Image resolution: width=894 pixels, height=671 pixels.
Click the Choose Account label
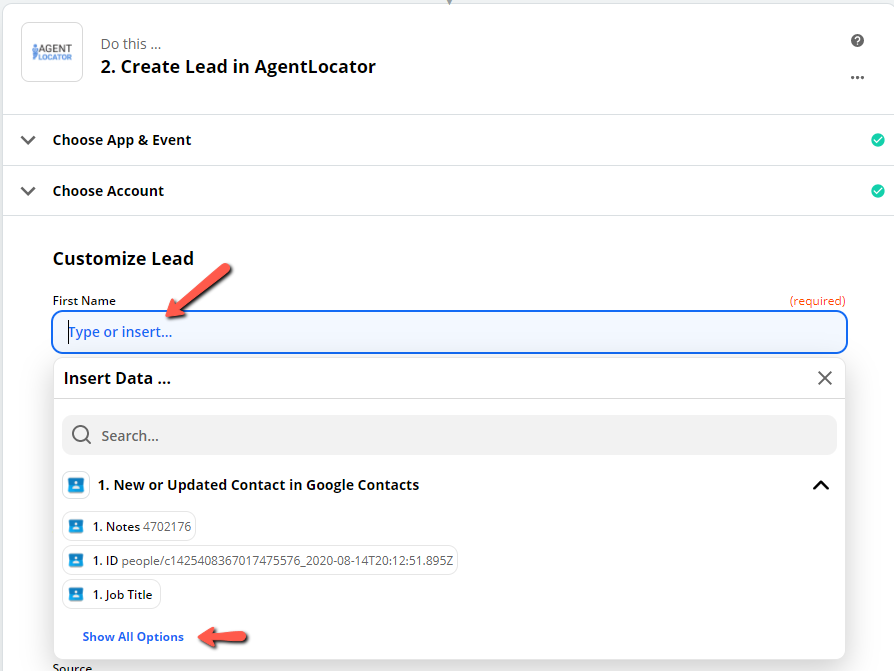[108, 191]
